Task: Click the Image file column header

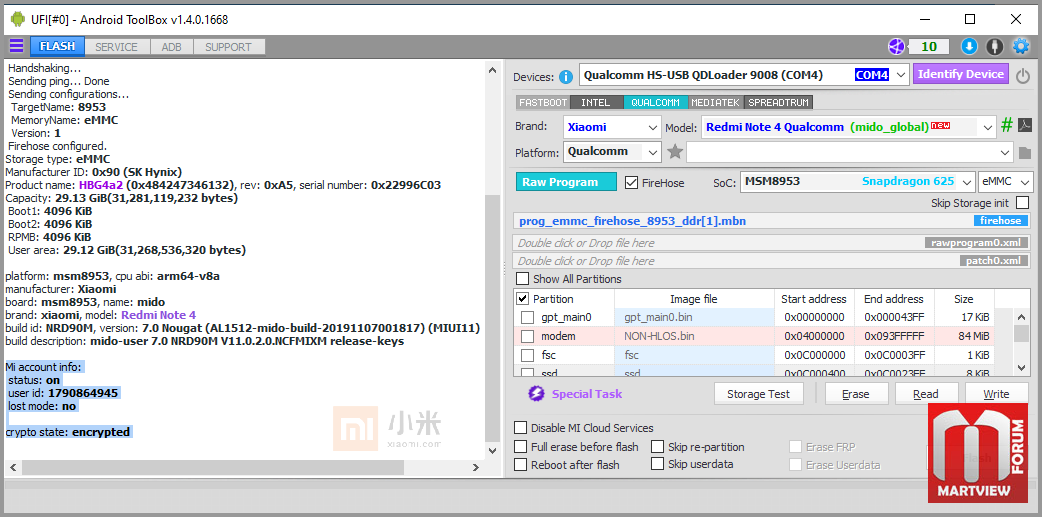Action: [694, 299]
